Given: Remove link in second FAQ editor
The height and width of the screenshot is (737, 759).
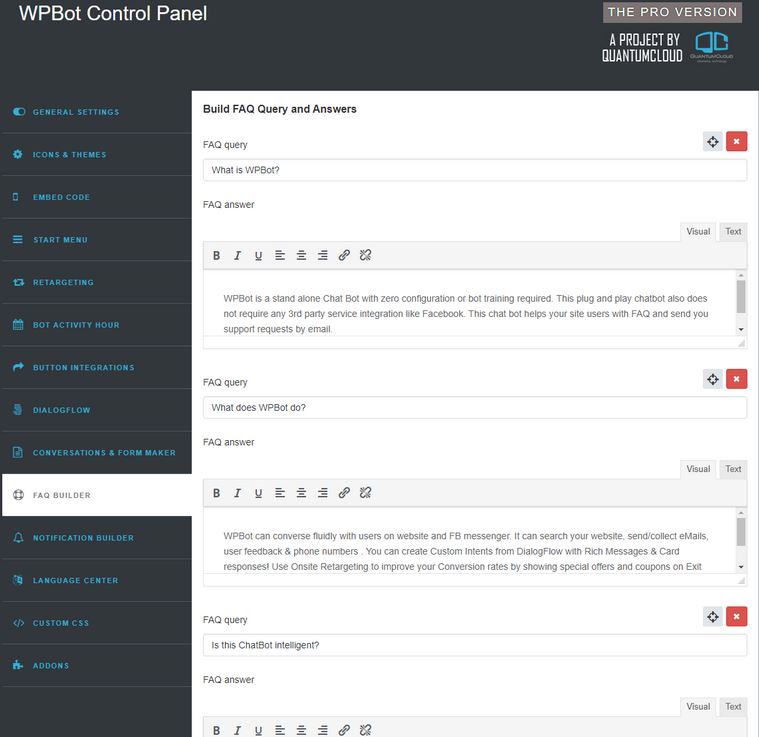Looking at the screenshot, I should click(365, 493).
